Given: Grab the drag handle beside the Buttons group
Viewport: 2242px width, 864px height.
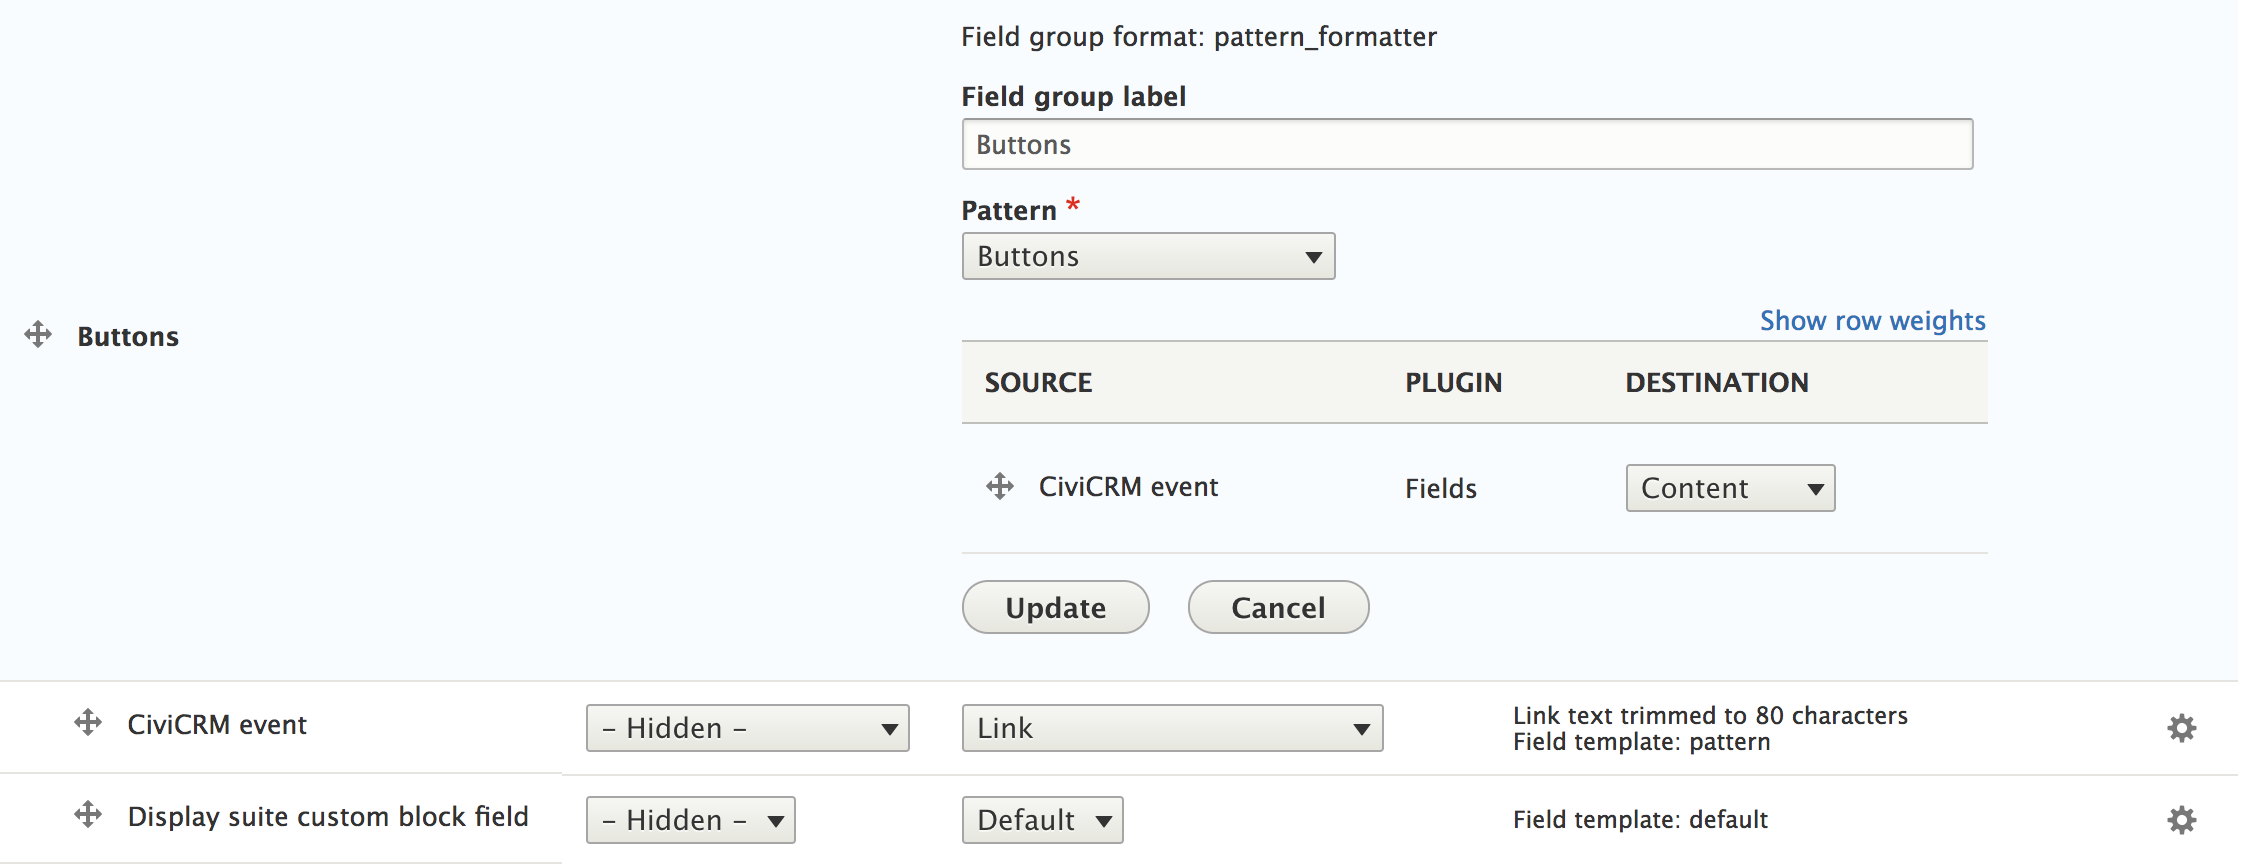Looking at the screenshot, I should coord(38,335).
